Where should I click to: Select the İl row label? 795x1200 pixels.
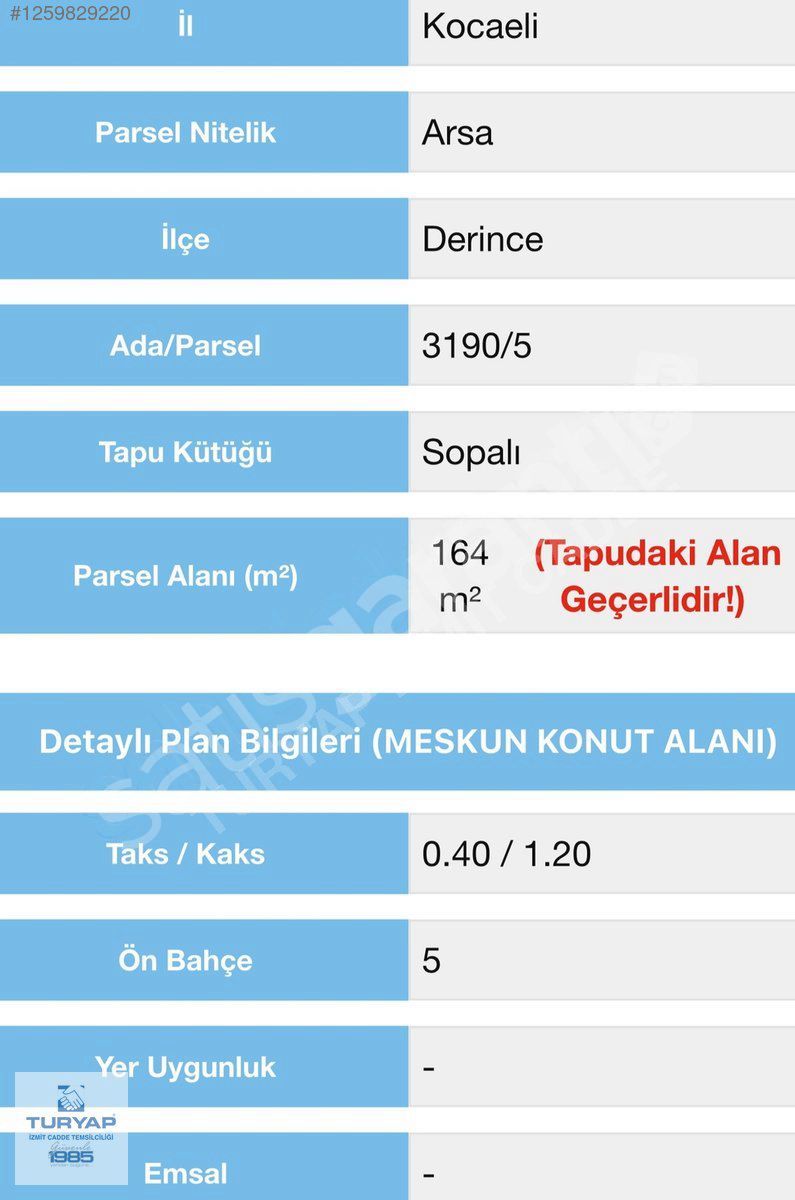(185, 27)
